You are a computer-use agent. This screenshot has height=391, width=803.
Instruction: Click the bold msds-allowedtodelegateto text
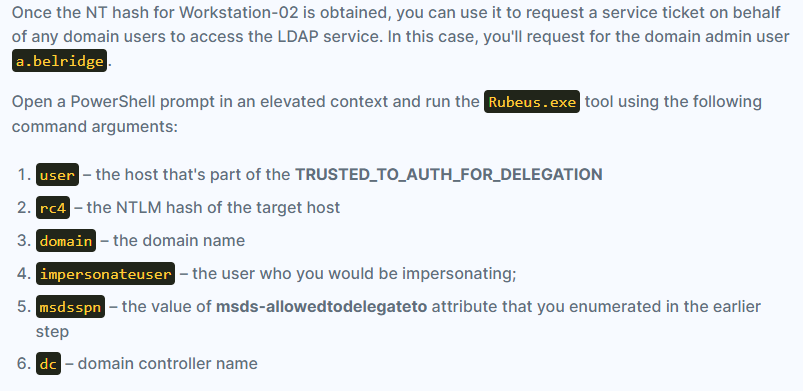pos(321,306)
